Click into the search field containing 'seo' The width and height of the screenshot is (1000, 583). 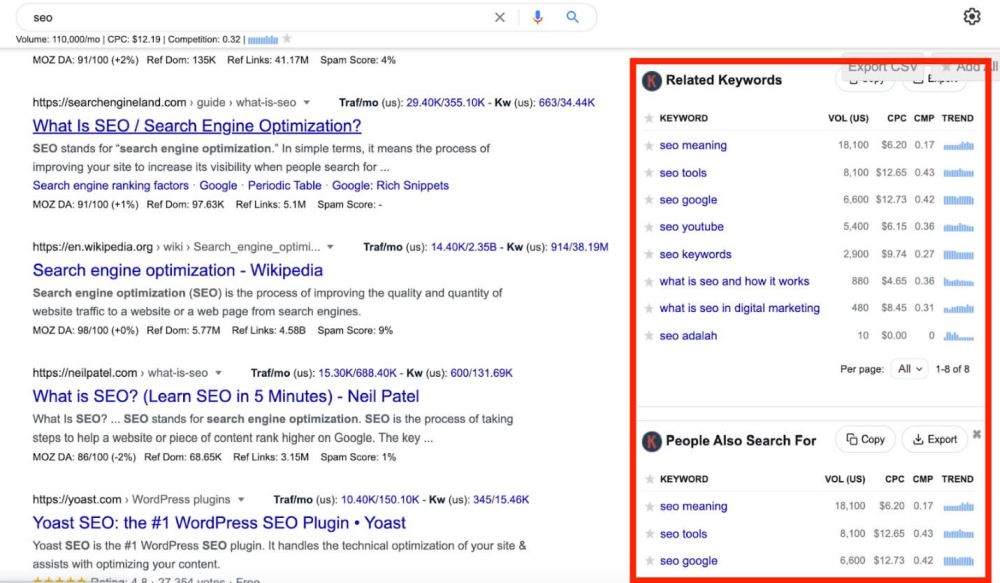pyautogui.click(x=250, y=17)
